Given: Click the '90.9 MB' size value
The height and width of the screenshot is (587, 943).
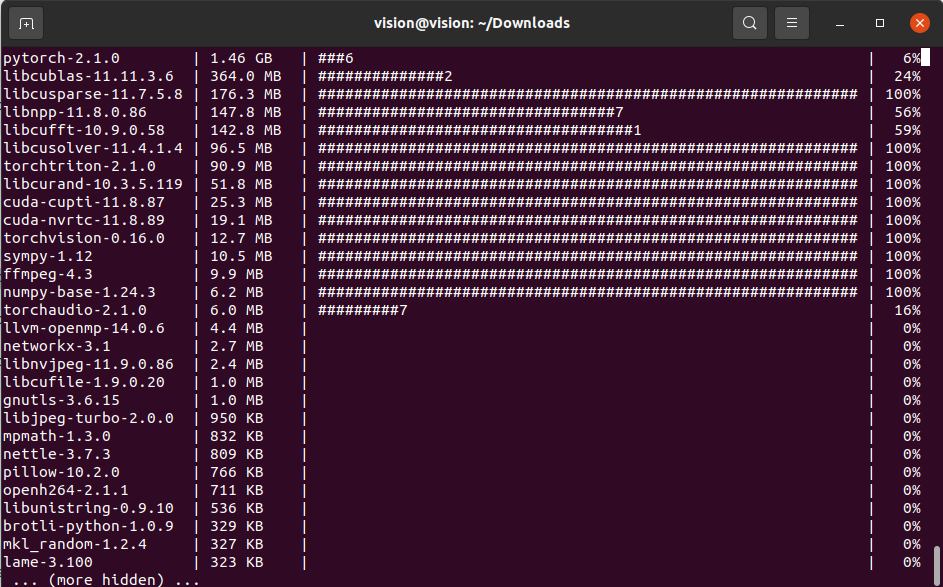Looking at the screenshot, I should pos(241,167).
